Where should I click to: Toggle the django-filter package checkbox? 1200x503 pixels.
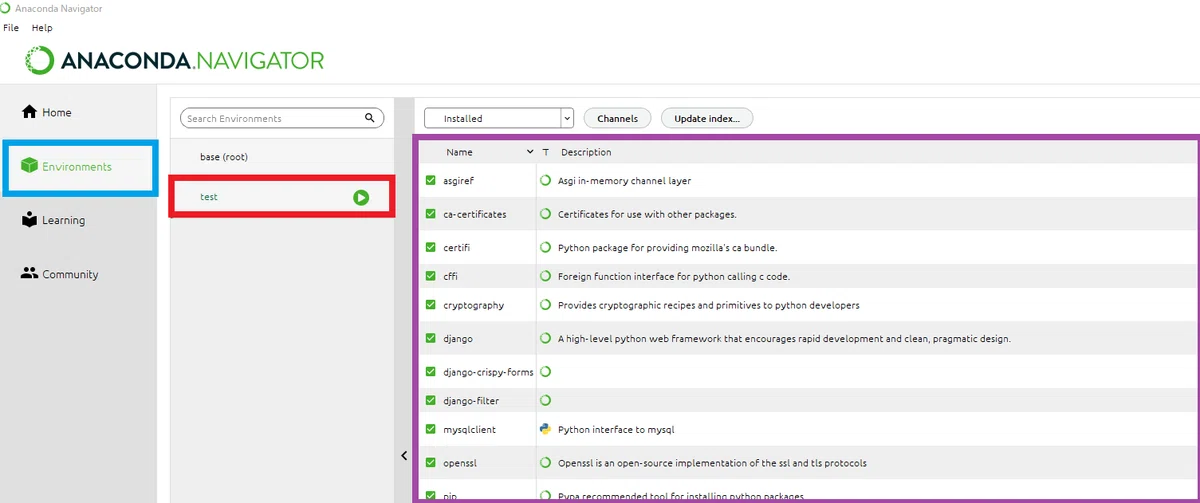(431, 401)
